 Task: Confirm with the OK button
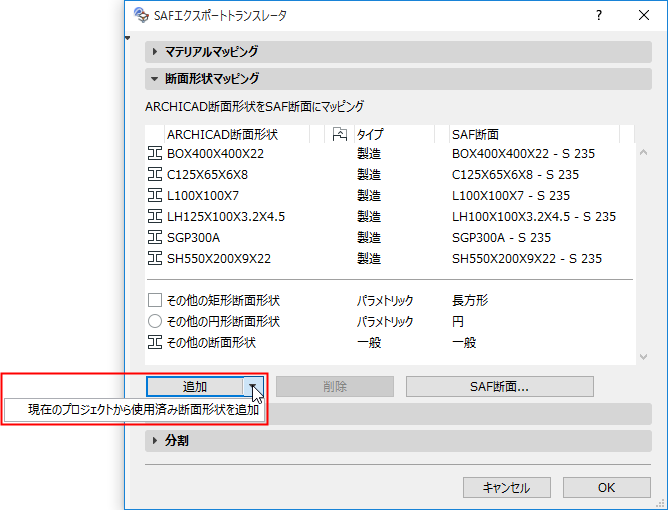[x=607, y=487]
